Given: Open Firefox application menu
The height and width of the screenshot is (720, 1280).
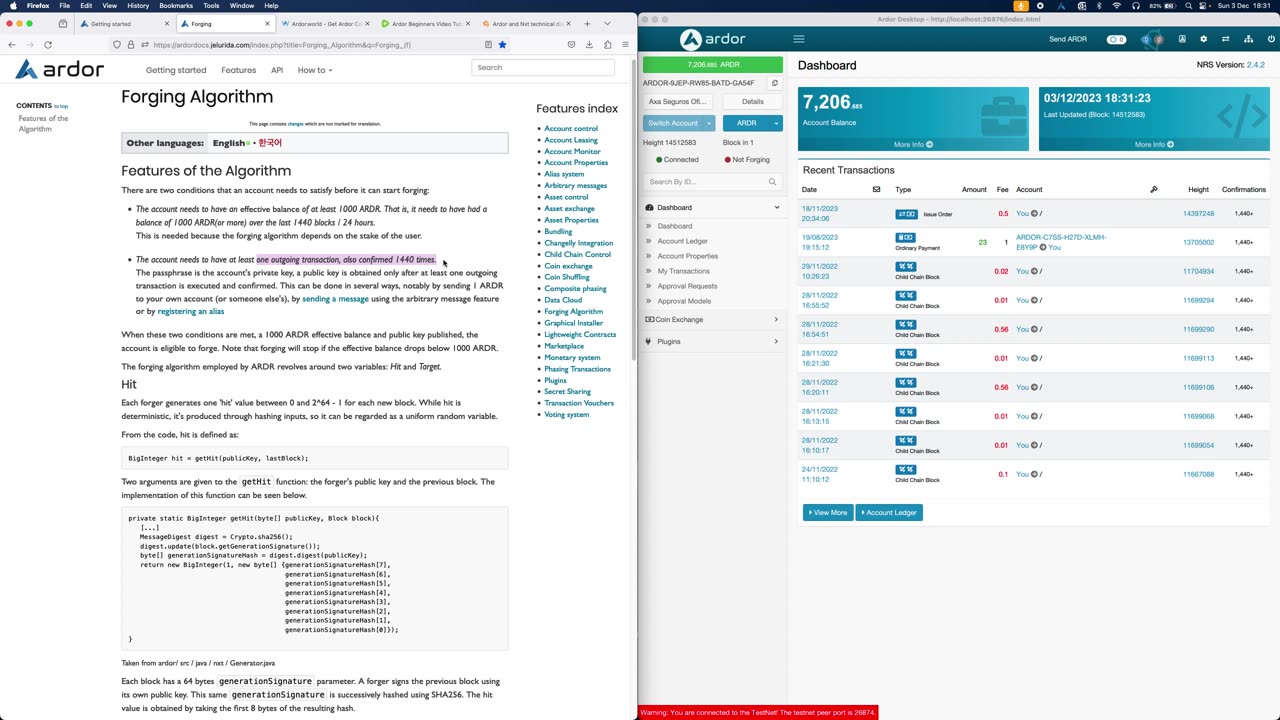Looking at the screenshot, I should tap(625, 44).
